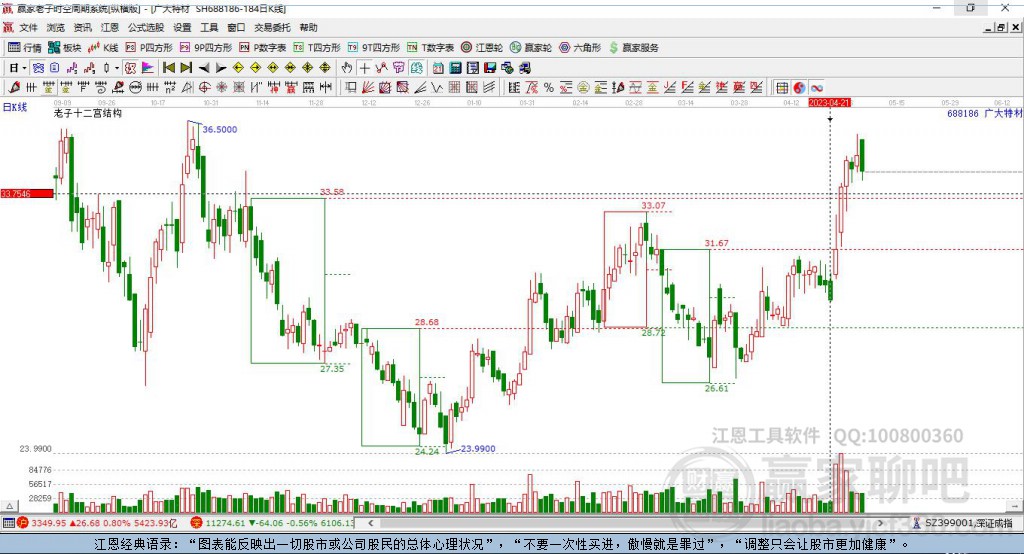
Task: Open the 六角形 hexagon tool
Action: click(580, 48)
